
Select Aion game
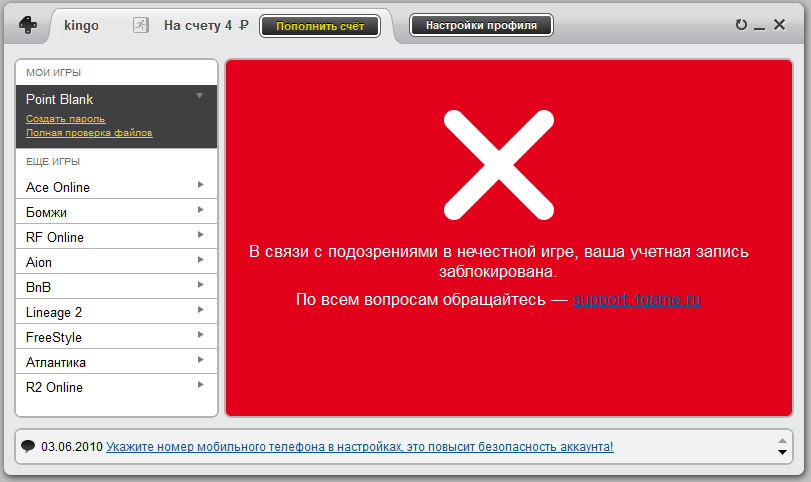coord(116,262)
